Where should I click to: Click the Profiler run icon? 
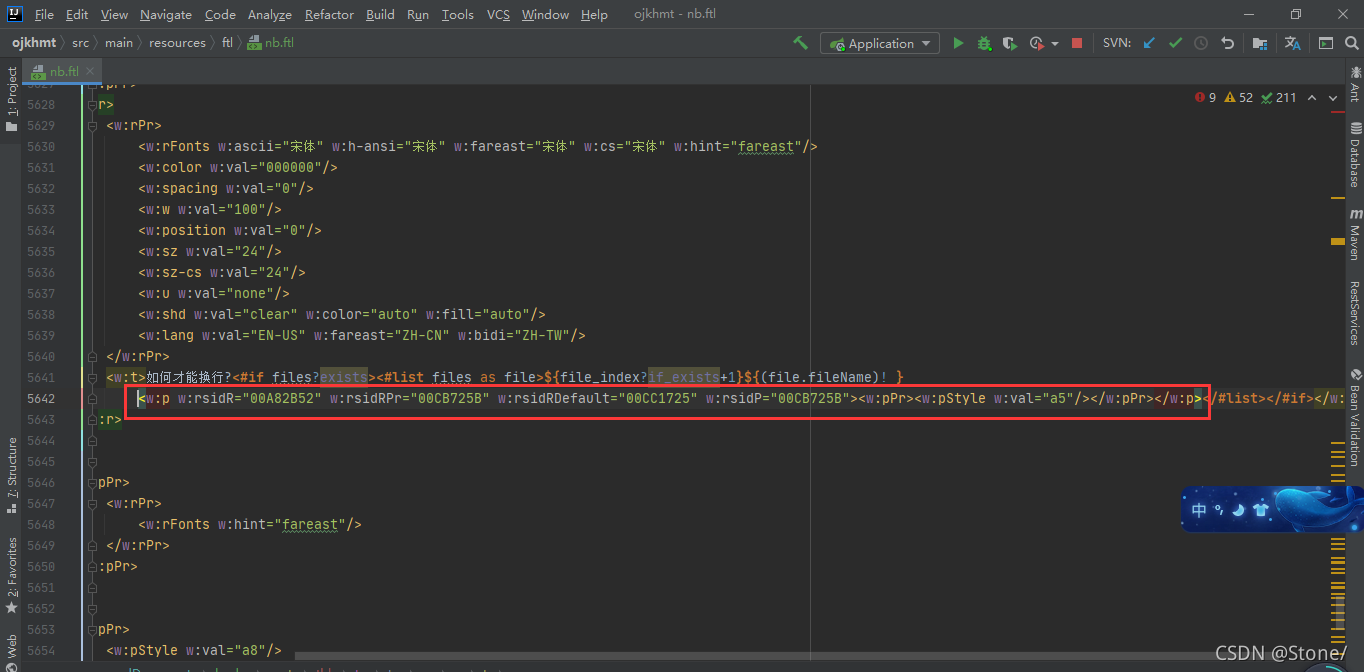click(1036, 43)
